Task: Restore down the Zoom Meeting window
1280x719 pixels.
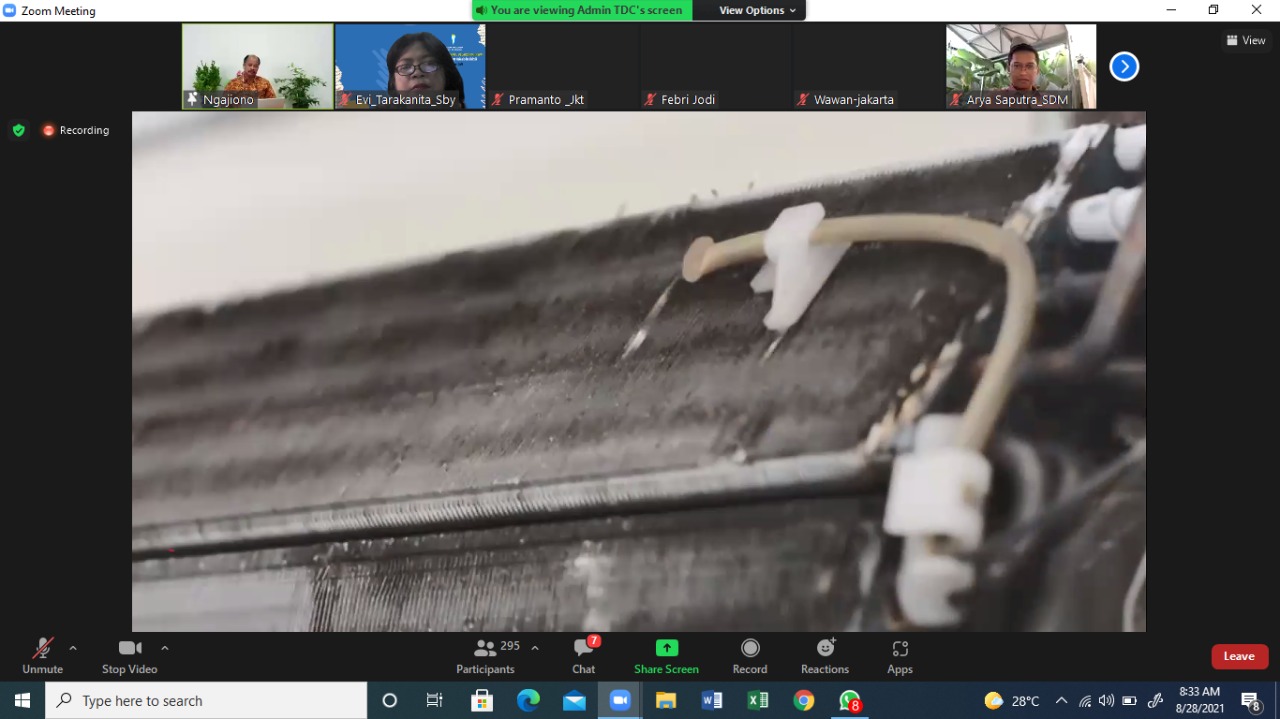Action: click(1213, 10)
